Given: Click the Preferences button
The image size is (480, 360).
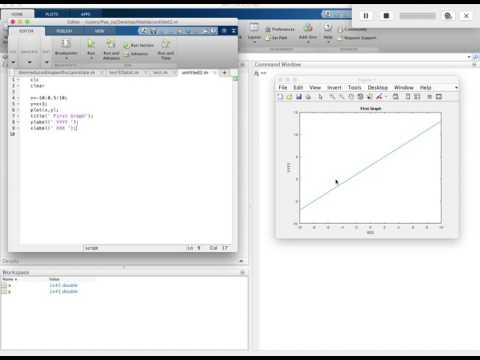Looking at the screenshot, I should pos(280,29).
